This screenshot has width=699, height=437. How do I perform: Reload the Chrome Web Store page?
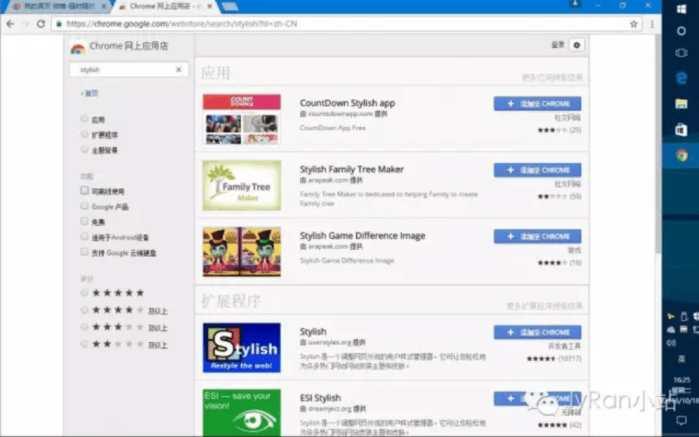(41, 24)
